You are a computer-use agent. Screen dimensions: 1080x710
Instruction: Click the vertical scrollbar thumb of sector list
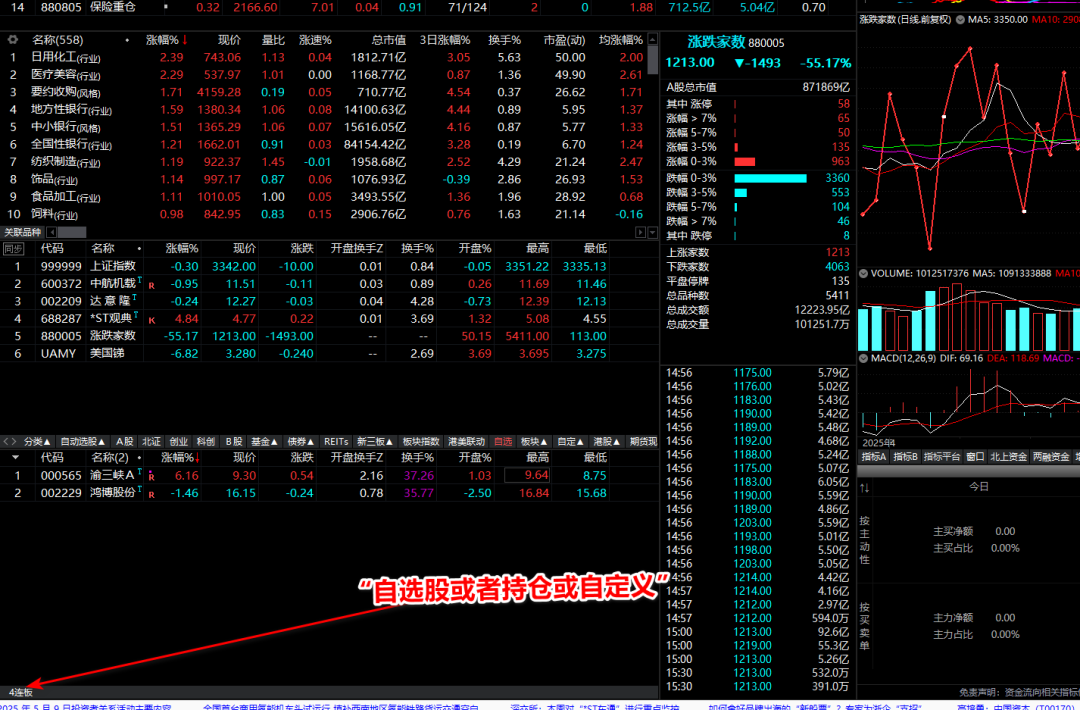(x=653, y=60)
